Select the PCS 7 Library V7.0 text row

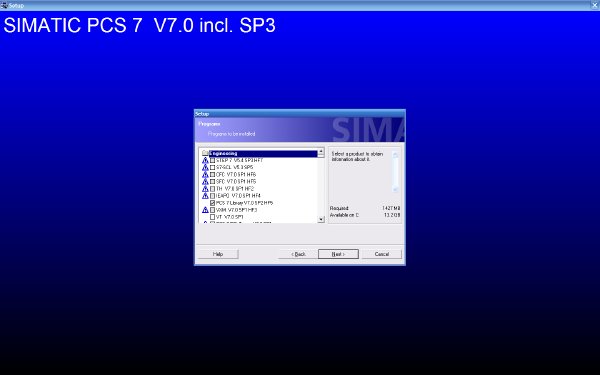(x=245, y=203)
